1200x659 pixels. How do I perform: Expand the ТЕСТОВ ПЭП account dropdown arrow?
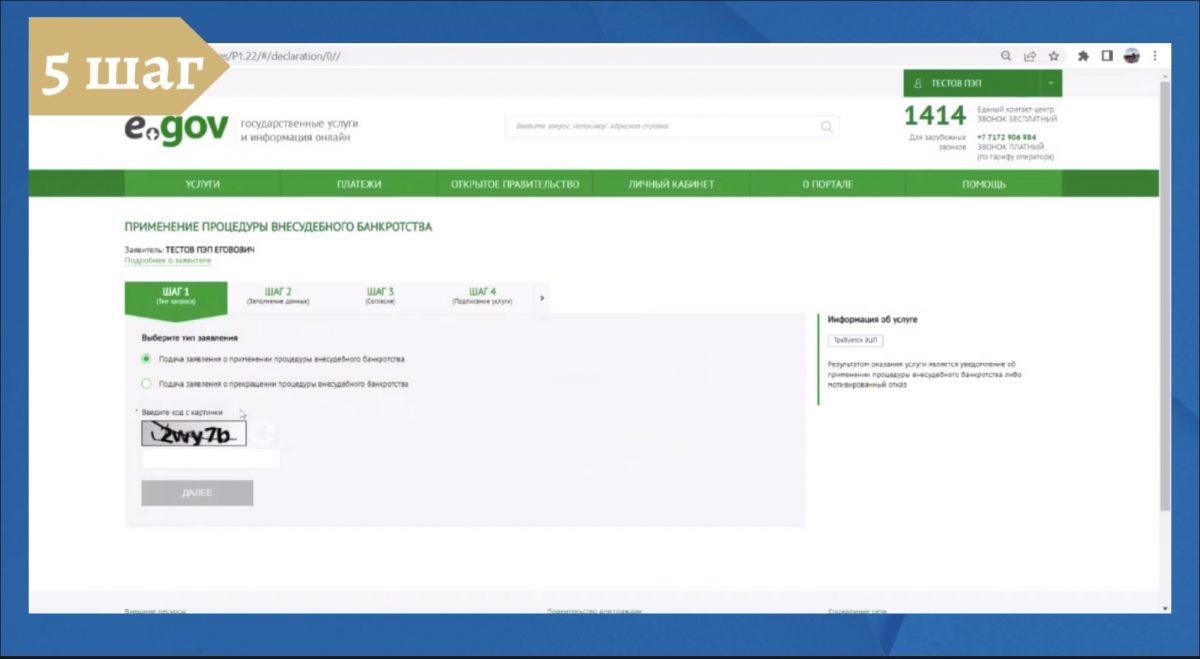[x=1051, y=83]
